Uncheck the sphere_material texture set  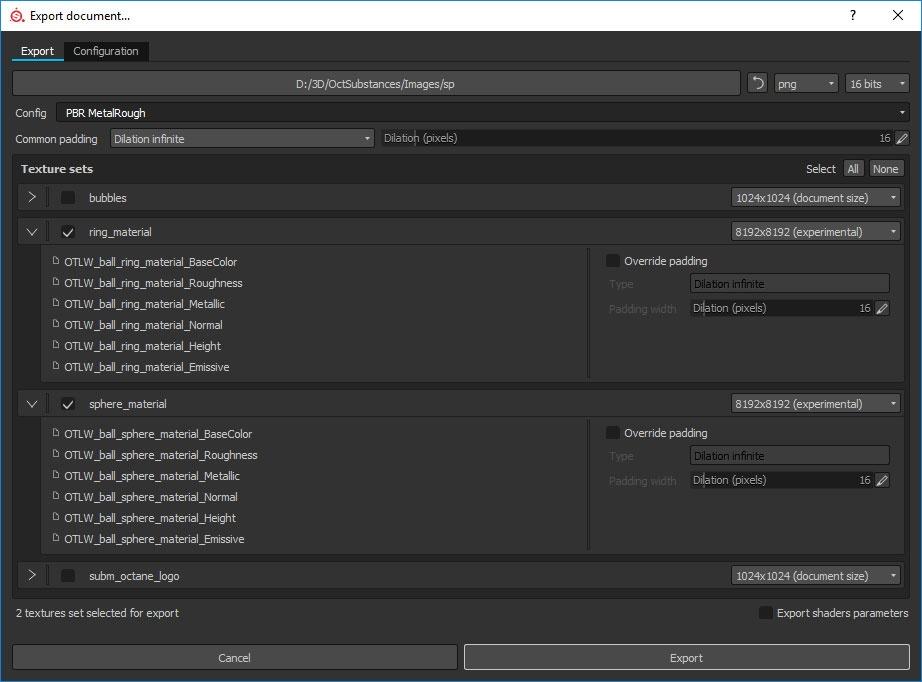coord(68,404)
